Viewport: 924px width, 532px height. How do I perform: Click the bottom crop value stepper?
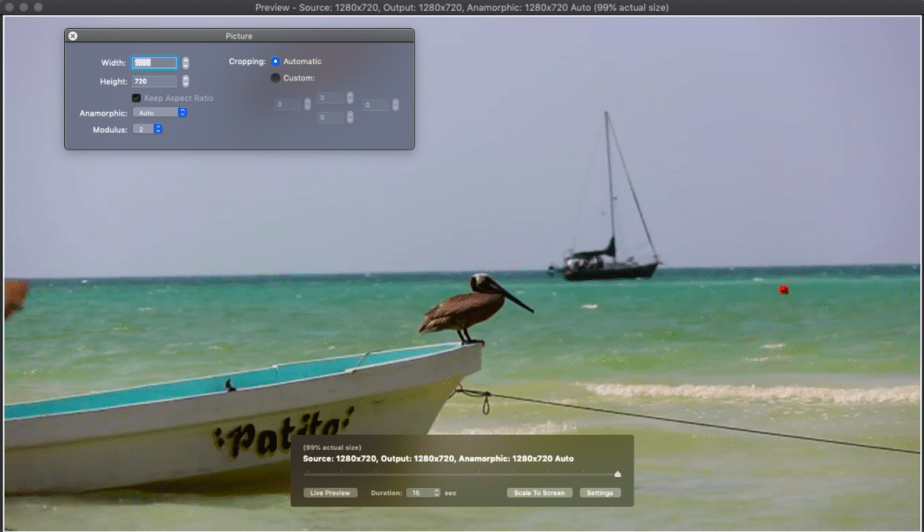350,118
